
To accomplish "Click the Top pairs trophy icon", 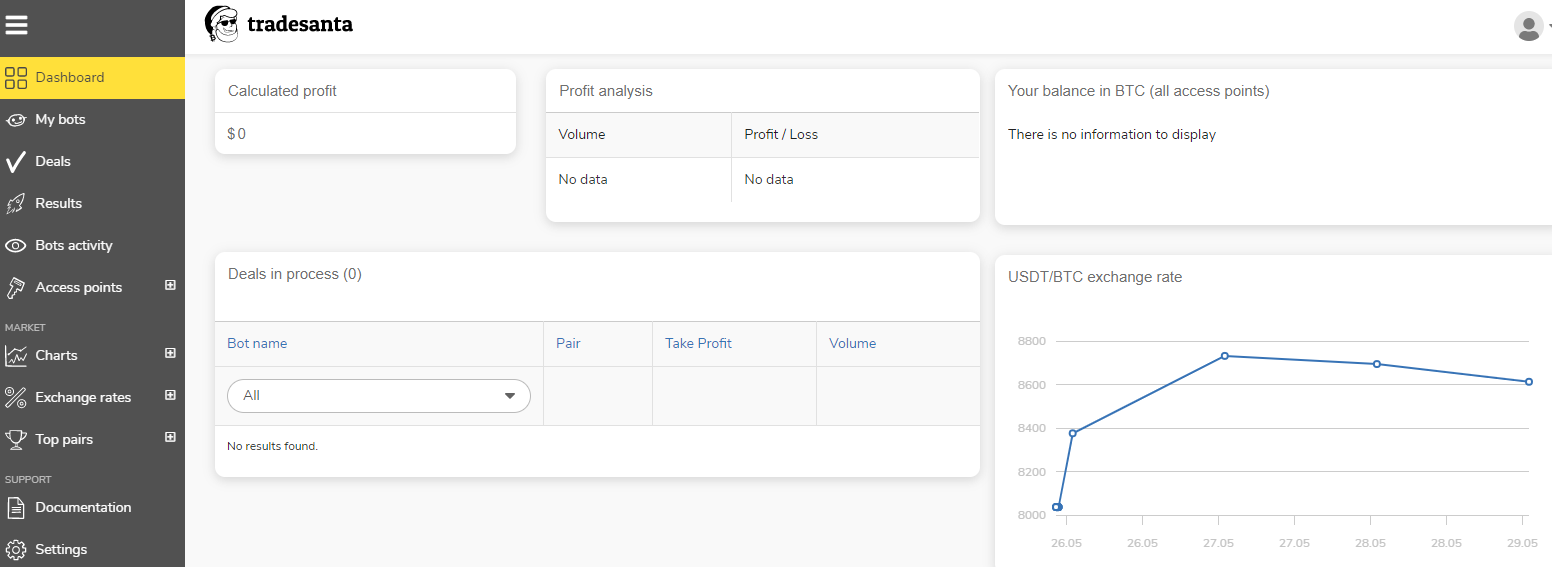I will (x=16, y=439).
